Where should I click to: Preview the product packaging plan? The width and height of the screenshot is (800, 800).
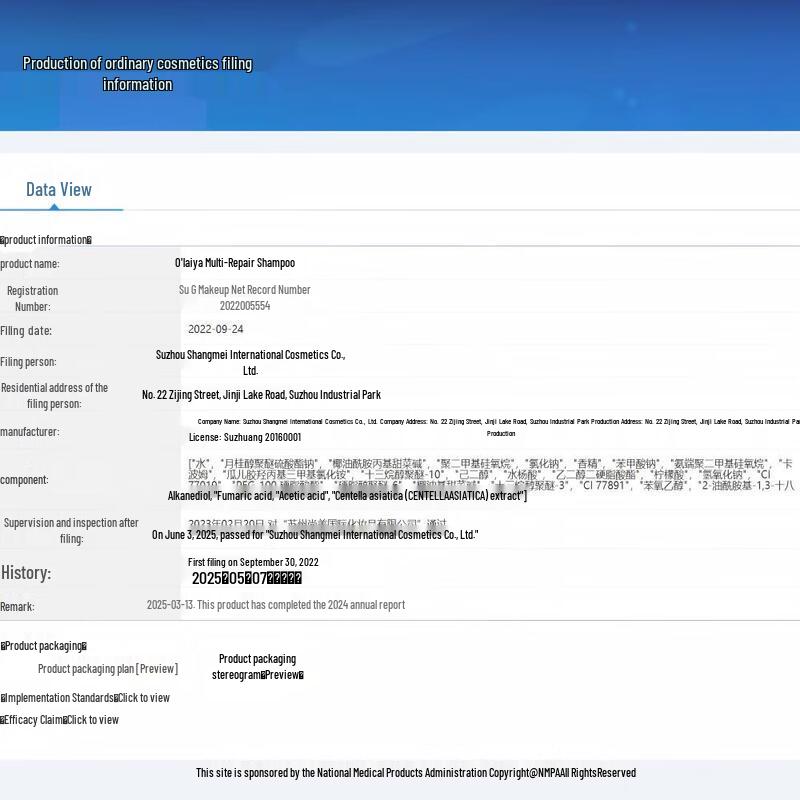[108, 669]
